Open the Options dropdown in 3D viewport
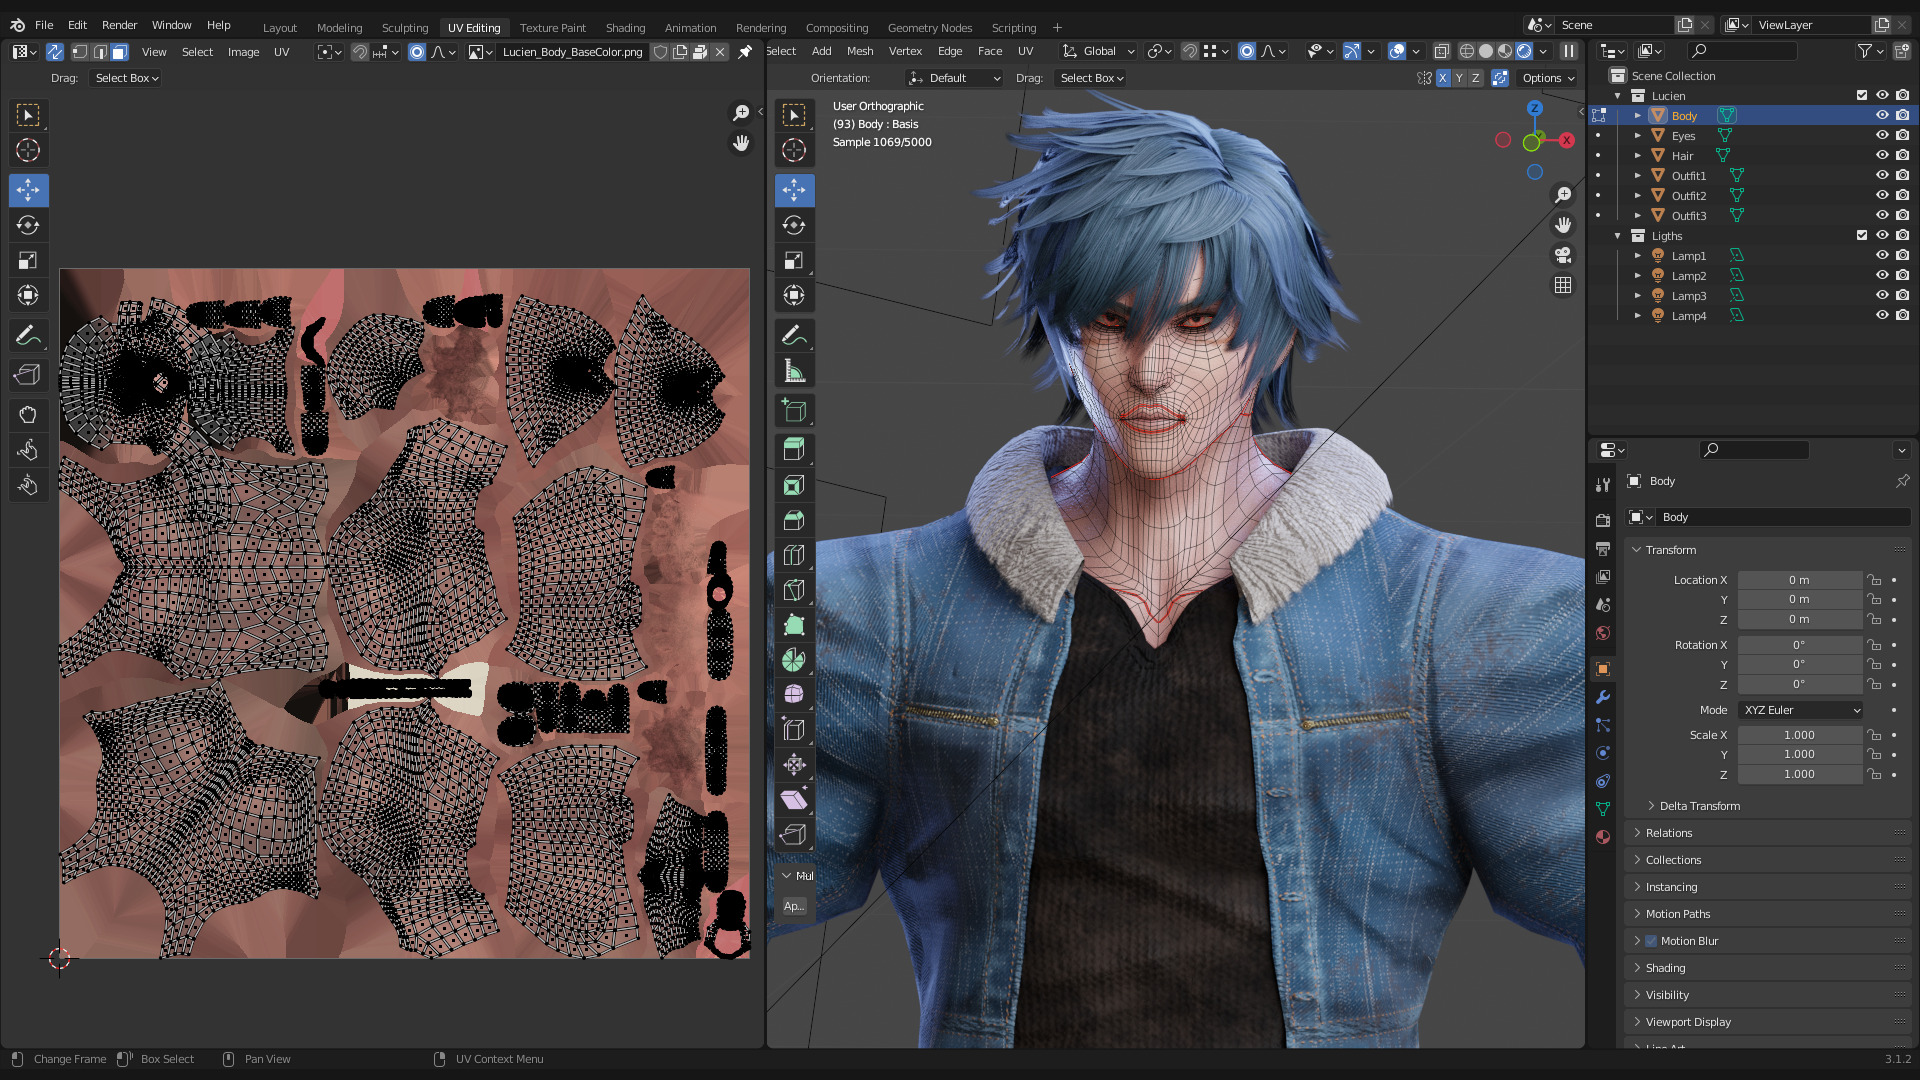This screenshot has height=1080, width=1920. coord(1548,78)
